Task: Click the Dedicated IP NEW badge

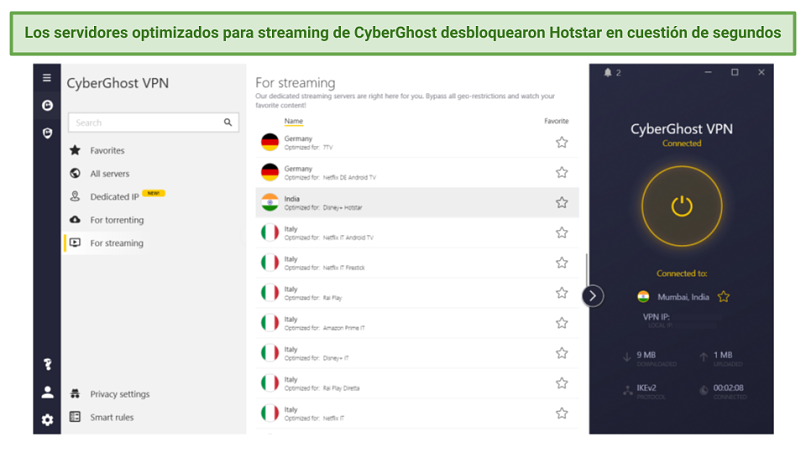Action: 154,193
